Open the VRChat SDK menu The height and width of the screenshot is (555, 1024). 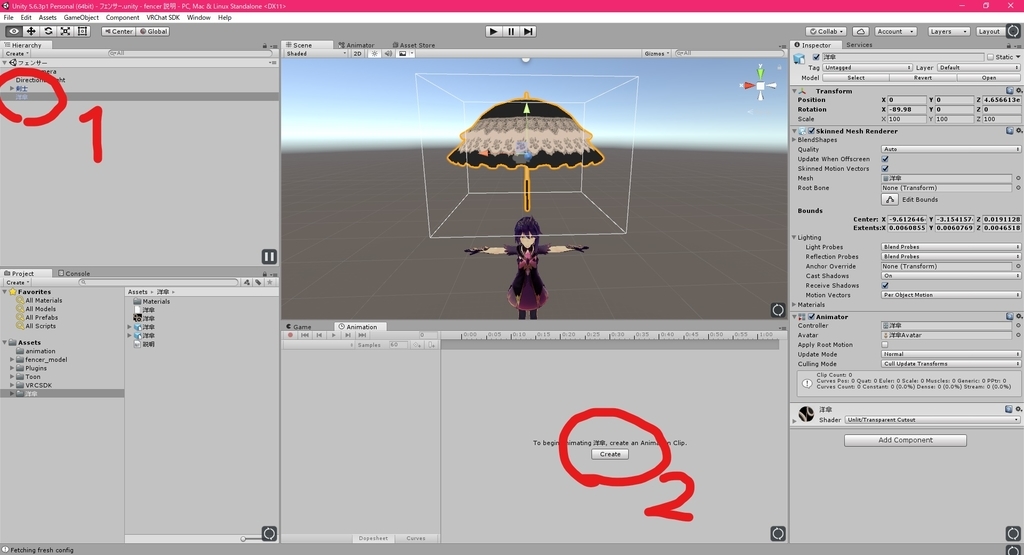click(x=163, y=18)
